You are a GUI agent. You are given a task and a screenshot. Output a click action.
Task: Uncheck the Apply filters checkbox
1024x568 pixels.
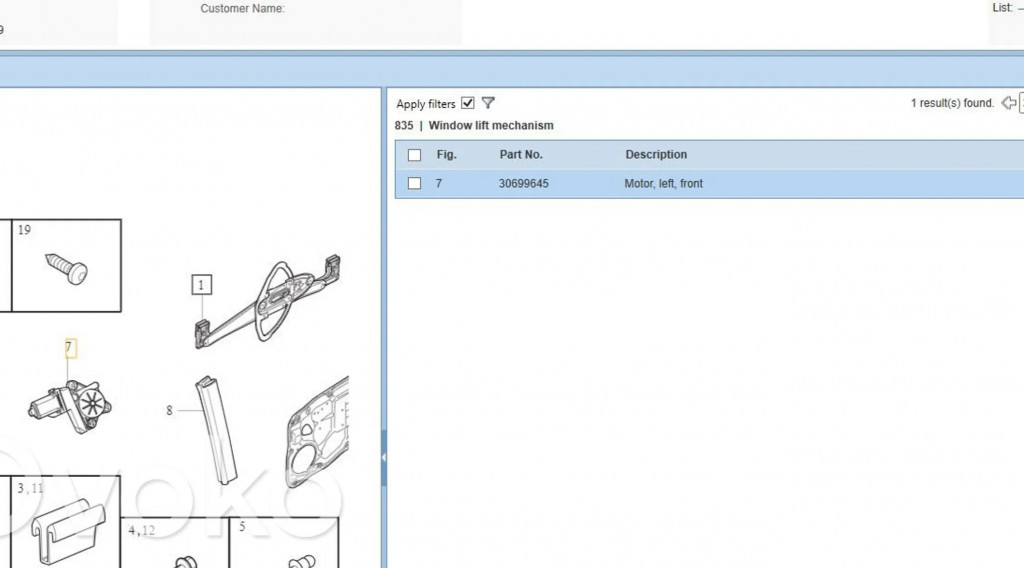pyautogui.click(x=468, y=103)
